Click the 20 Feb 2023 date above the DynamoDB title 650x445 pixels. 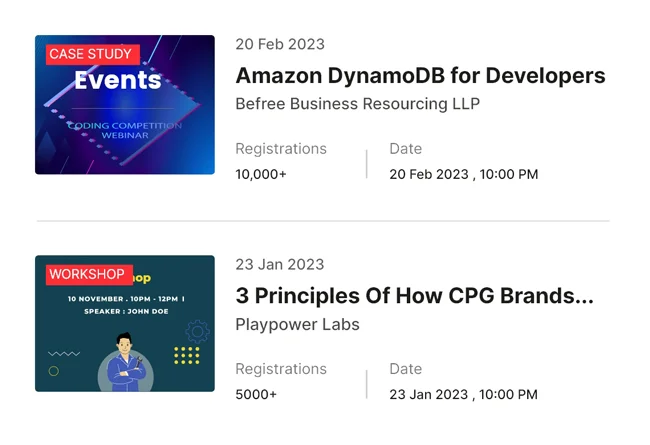pos(280,44)
